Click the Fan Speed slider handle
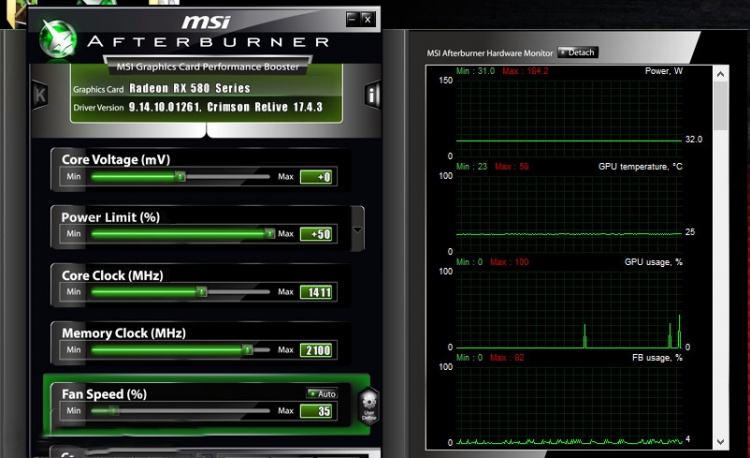The image size is (750, 458). coord(113,411)
